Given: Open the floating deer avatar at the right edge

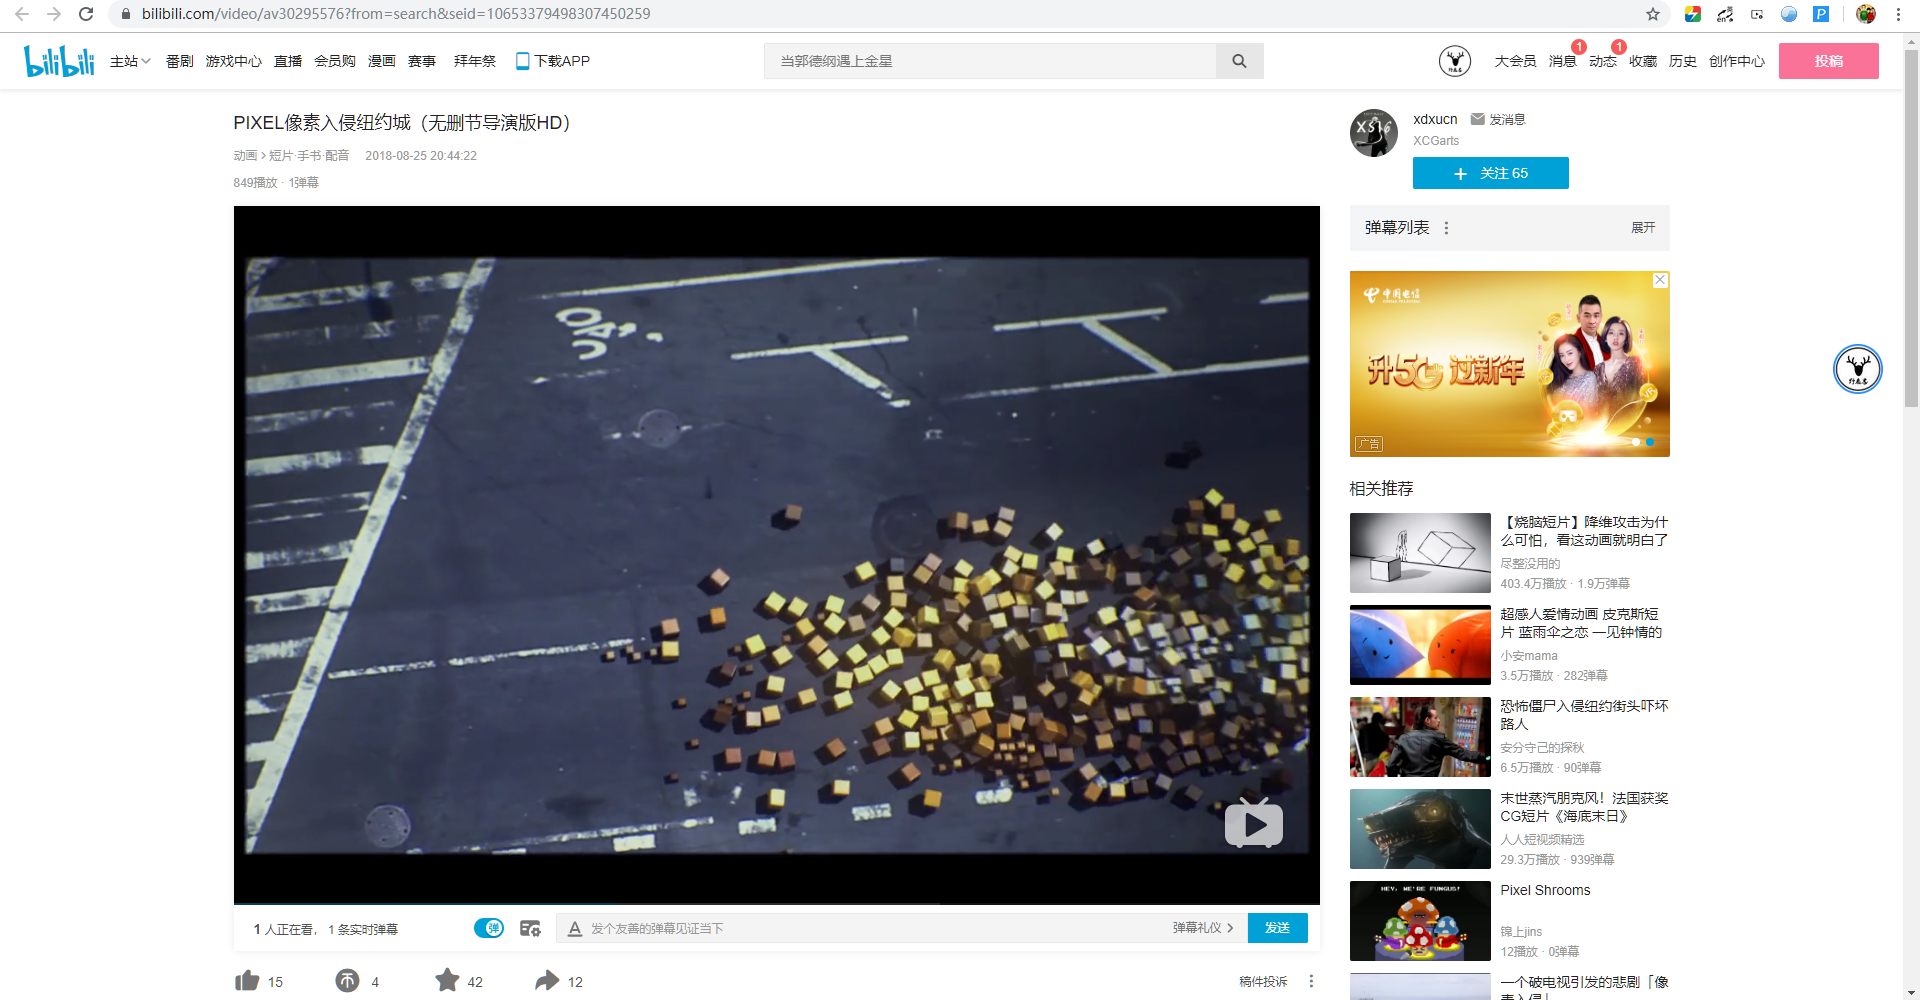Looking at the screenshot, I should (1858, 369).
